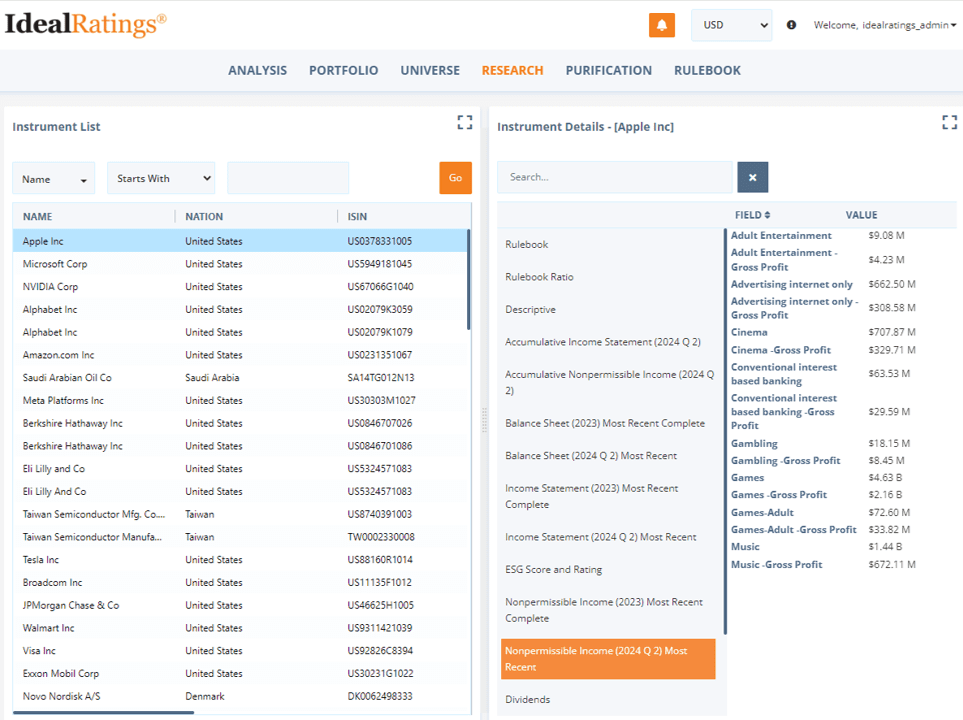Open the Starts With condition dropdown
Viewport: 963px width, 720px height.
(x=162, y=178)
